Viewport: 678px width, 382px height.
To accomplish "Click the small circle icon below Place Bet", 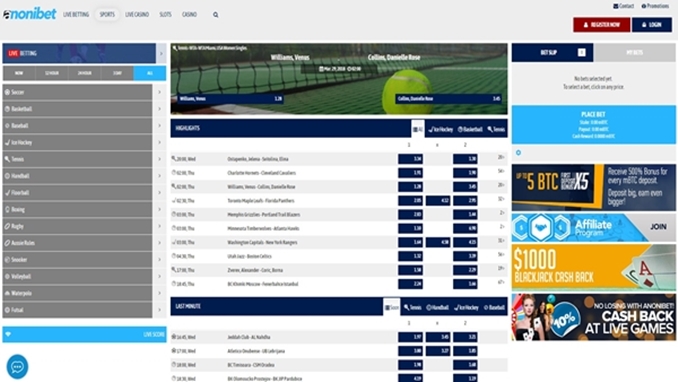I will pos(518,153).
